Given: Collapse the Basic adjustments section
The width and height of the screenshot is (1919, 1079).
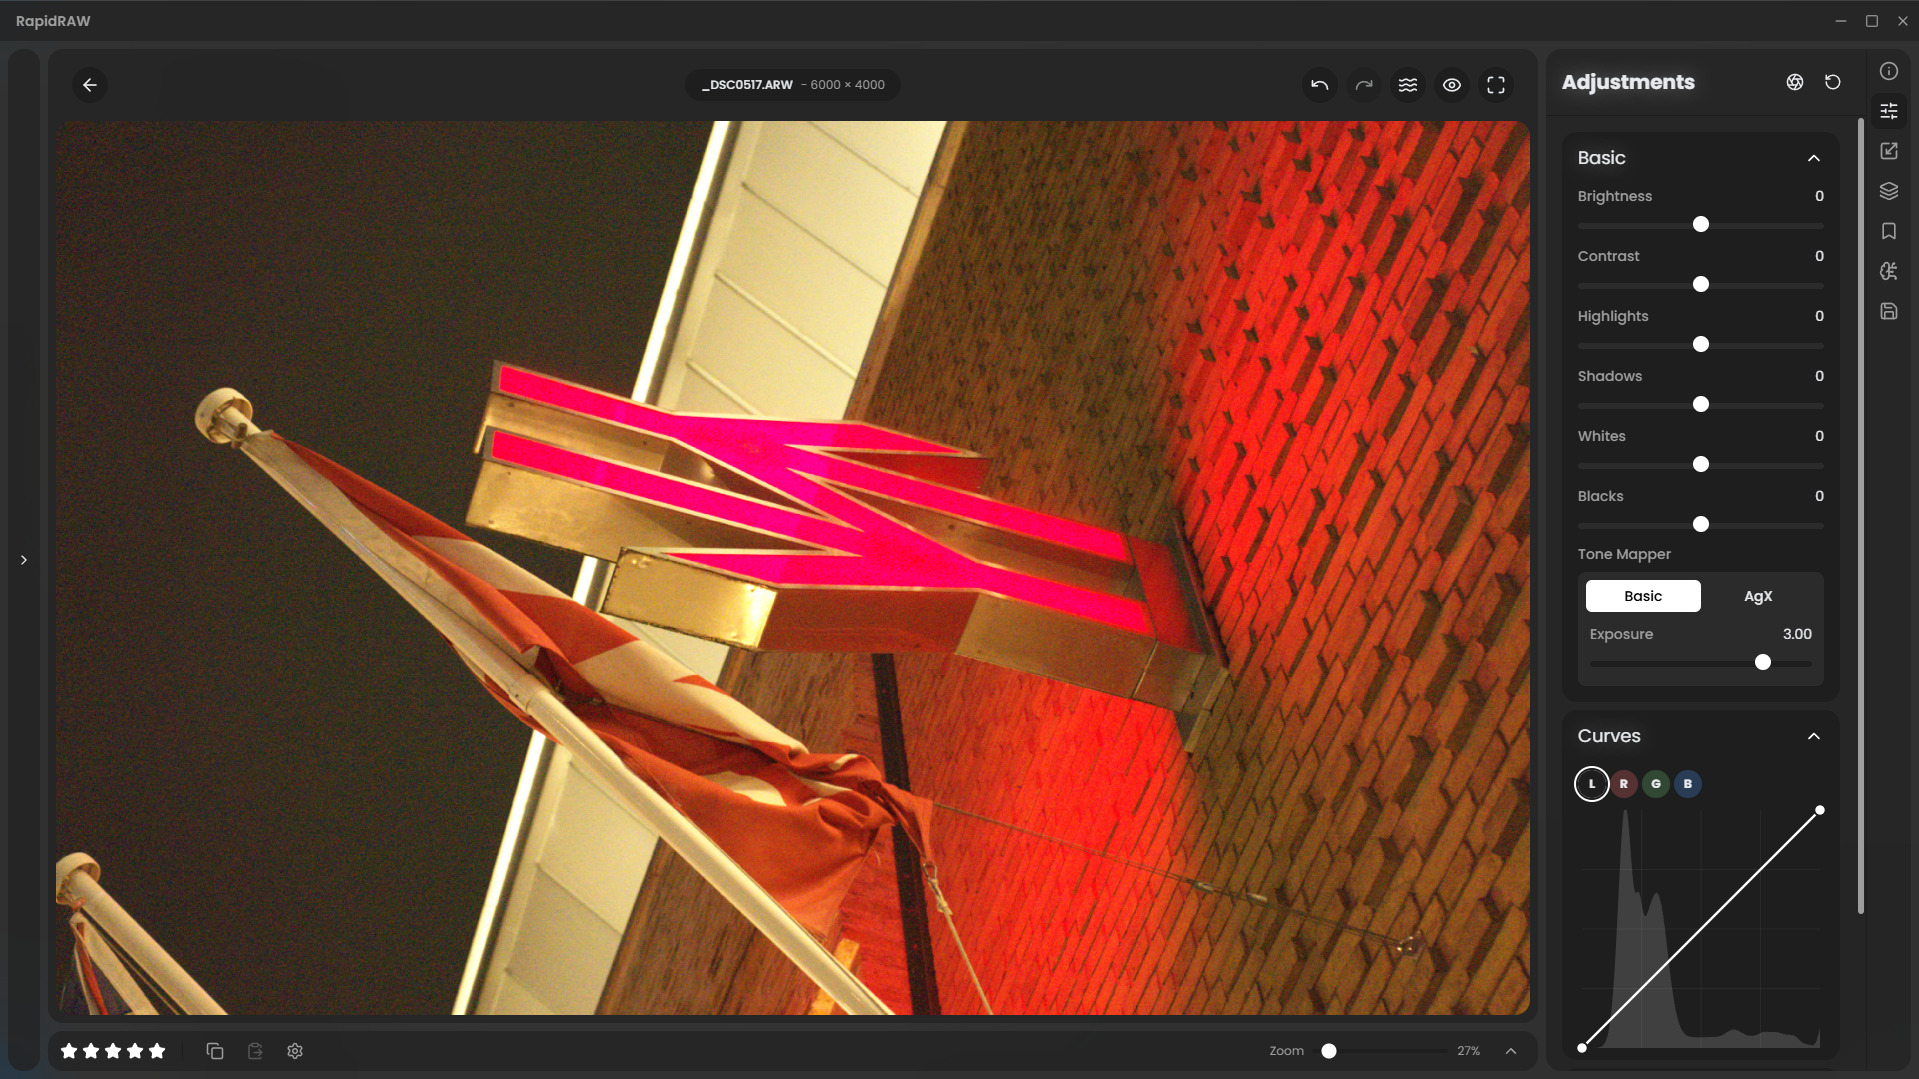Looking at the screenshot, I should tap(1813, 158).
